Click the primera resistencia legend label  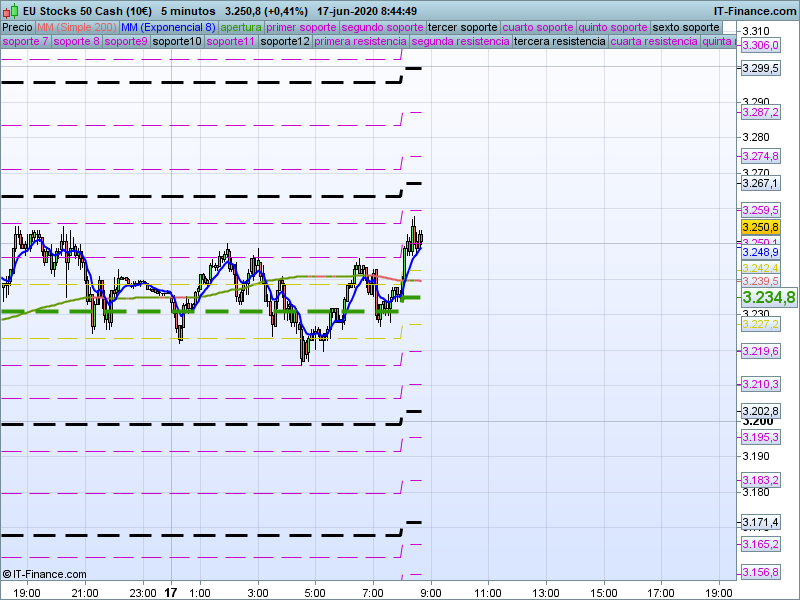click(360, 42)
